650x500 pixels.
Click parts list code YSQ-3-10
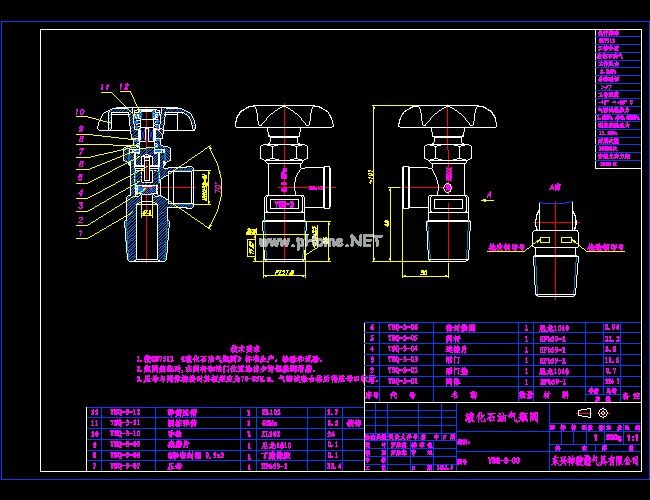click(125, 434)
